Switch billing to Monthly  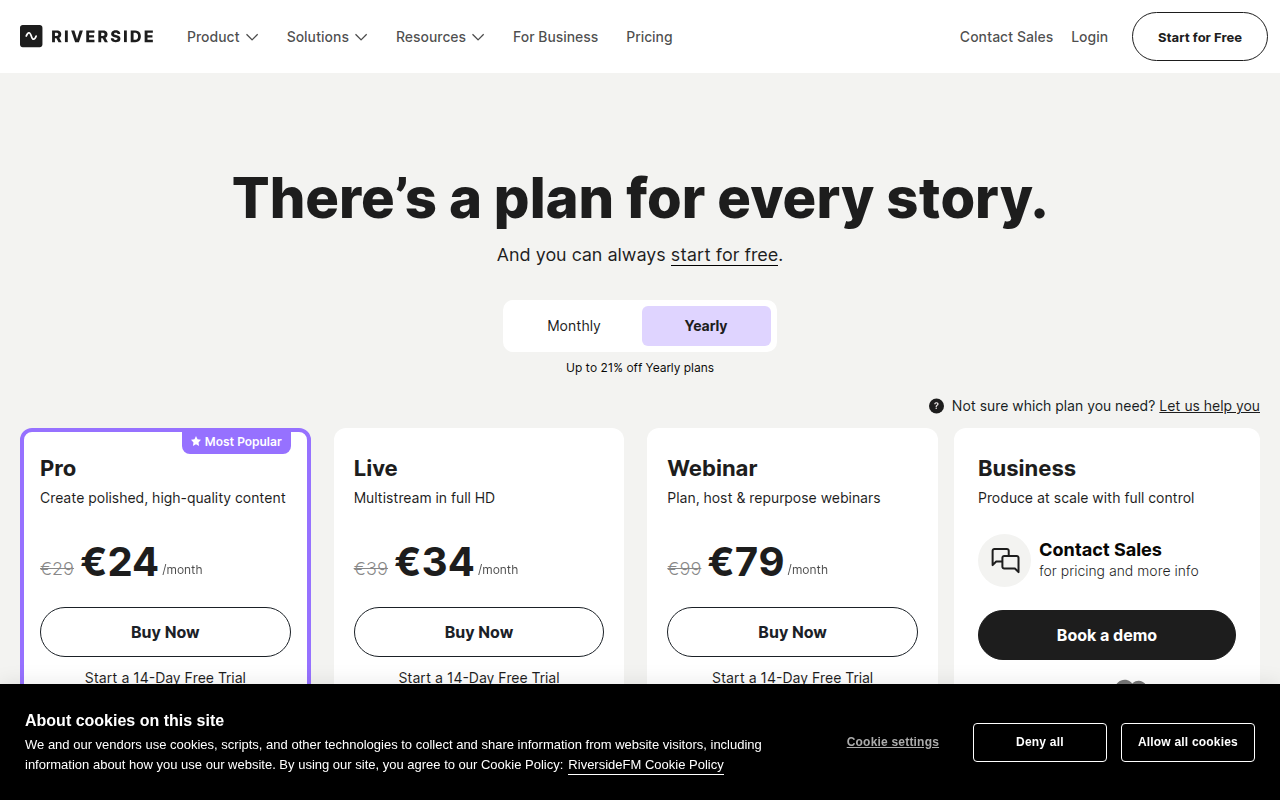tap(573, 326)
